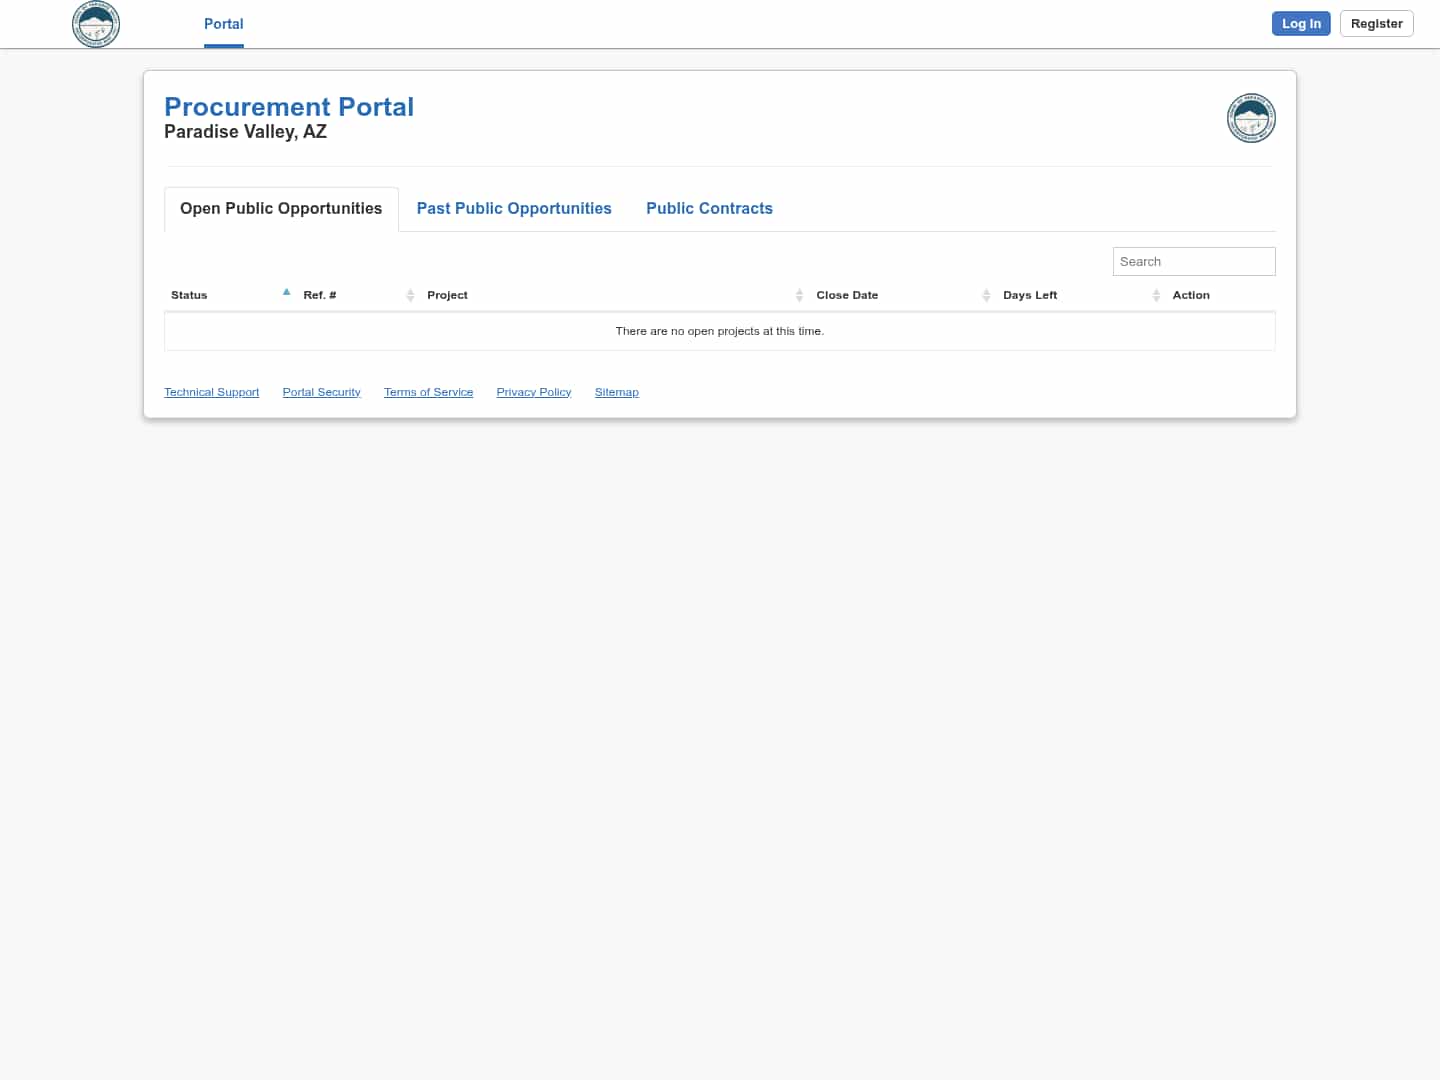Open the Terms of Service page
This screenshot has height=1080, width=1440.
pyautogui.click(x=428, y=392)
